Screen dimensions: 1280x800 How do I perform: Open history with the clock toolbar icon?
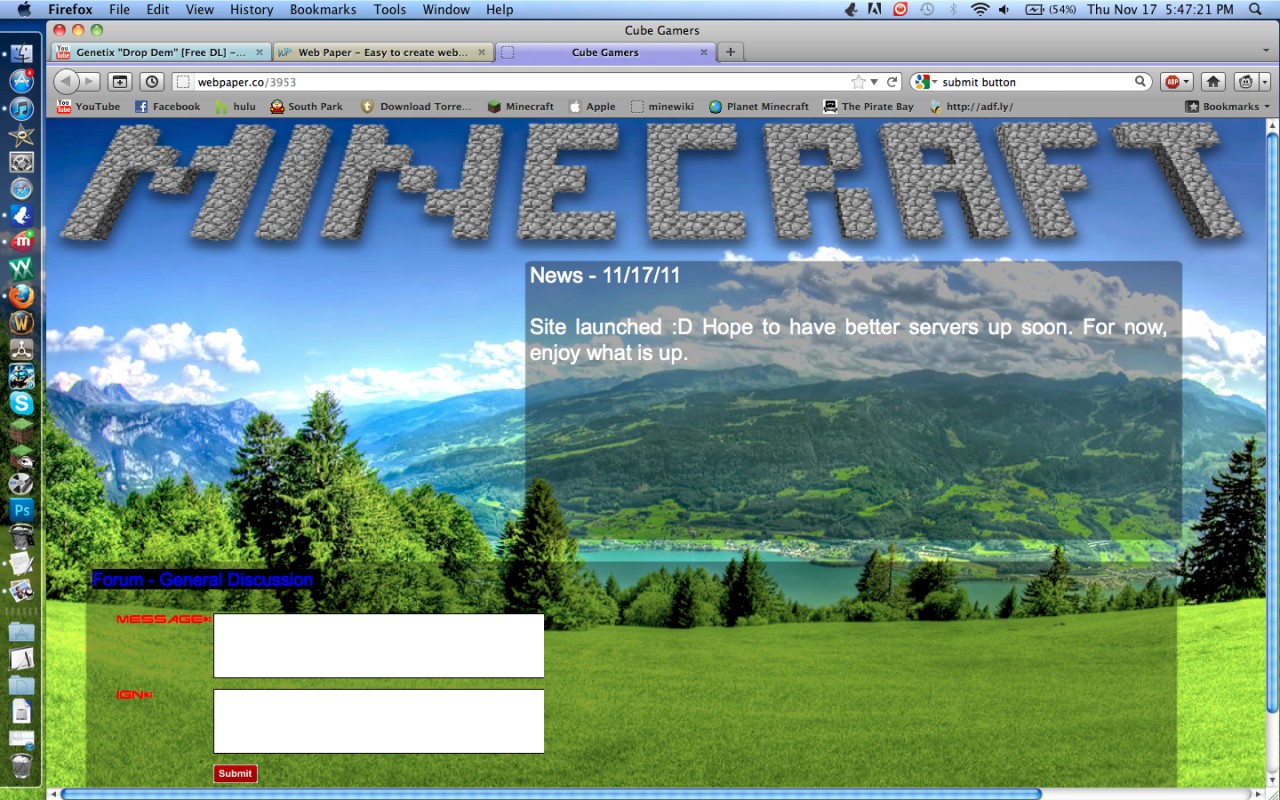coord(151,81)
